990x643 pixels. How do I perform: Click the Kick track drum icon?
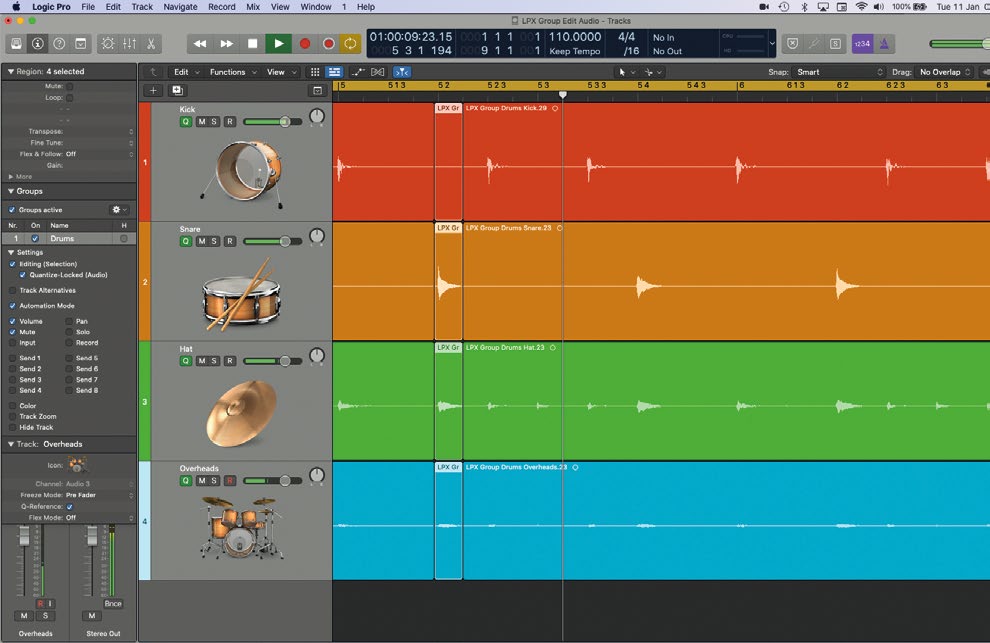[243, 172]
